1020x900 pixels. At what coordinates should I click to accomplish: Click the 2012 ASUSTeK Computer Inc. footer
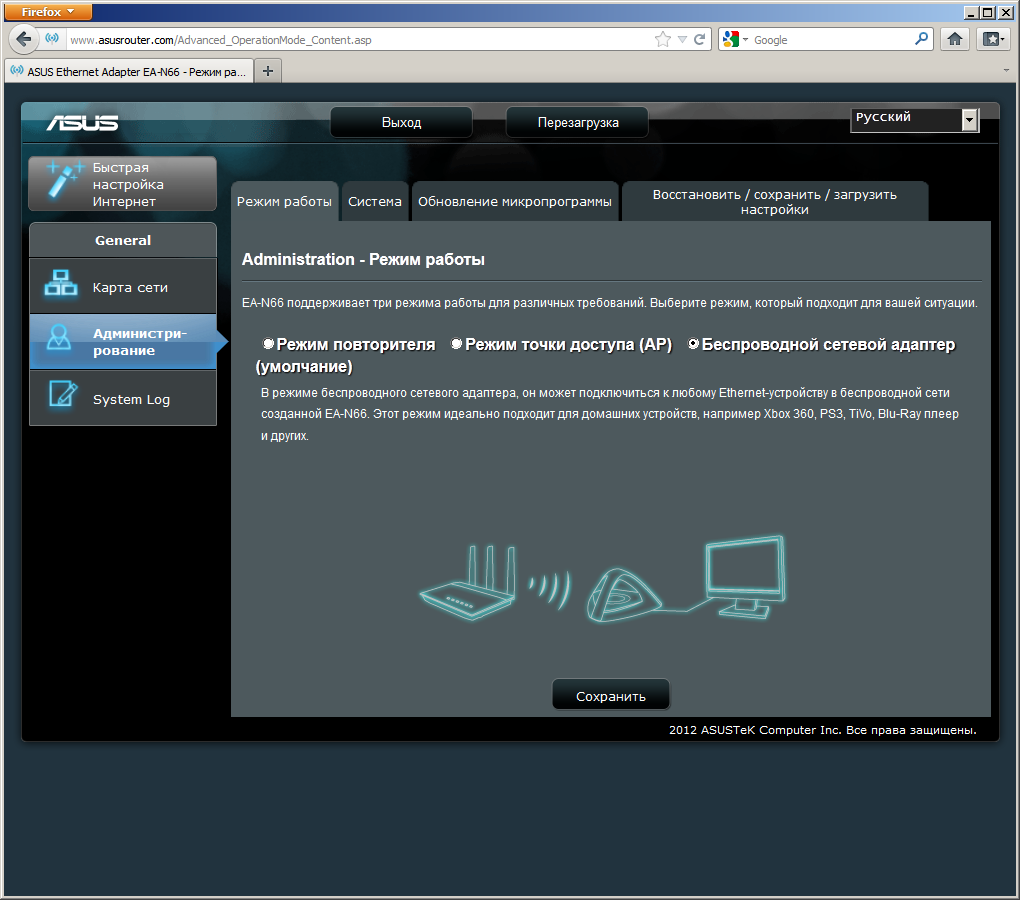pos(822,730)
